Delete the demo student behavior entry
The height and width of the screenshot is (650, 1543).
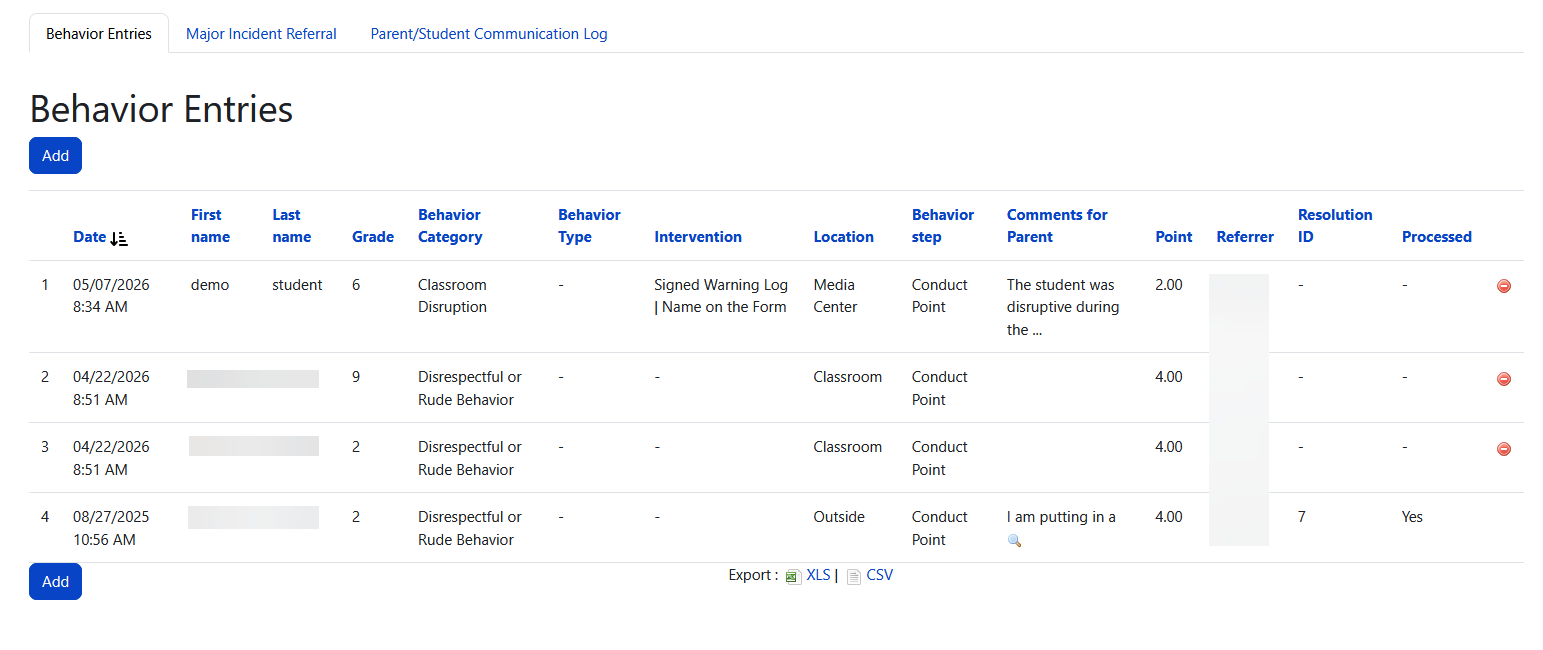[x=1503, y=286]
